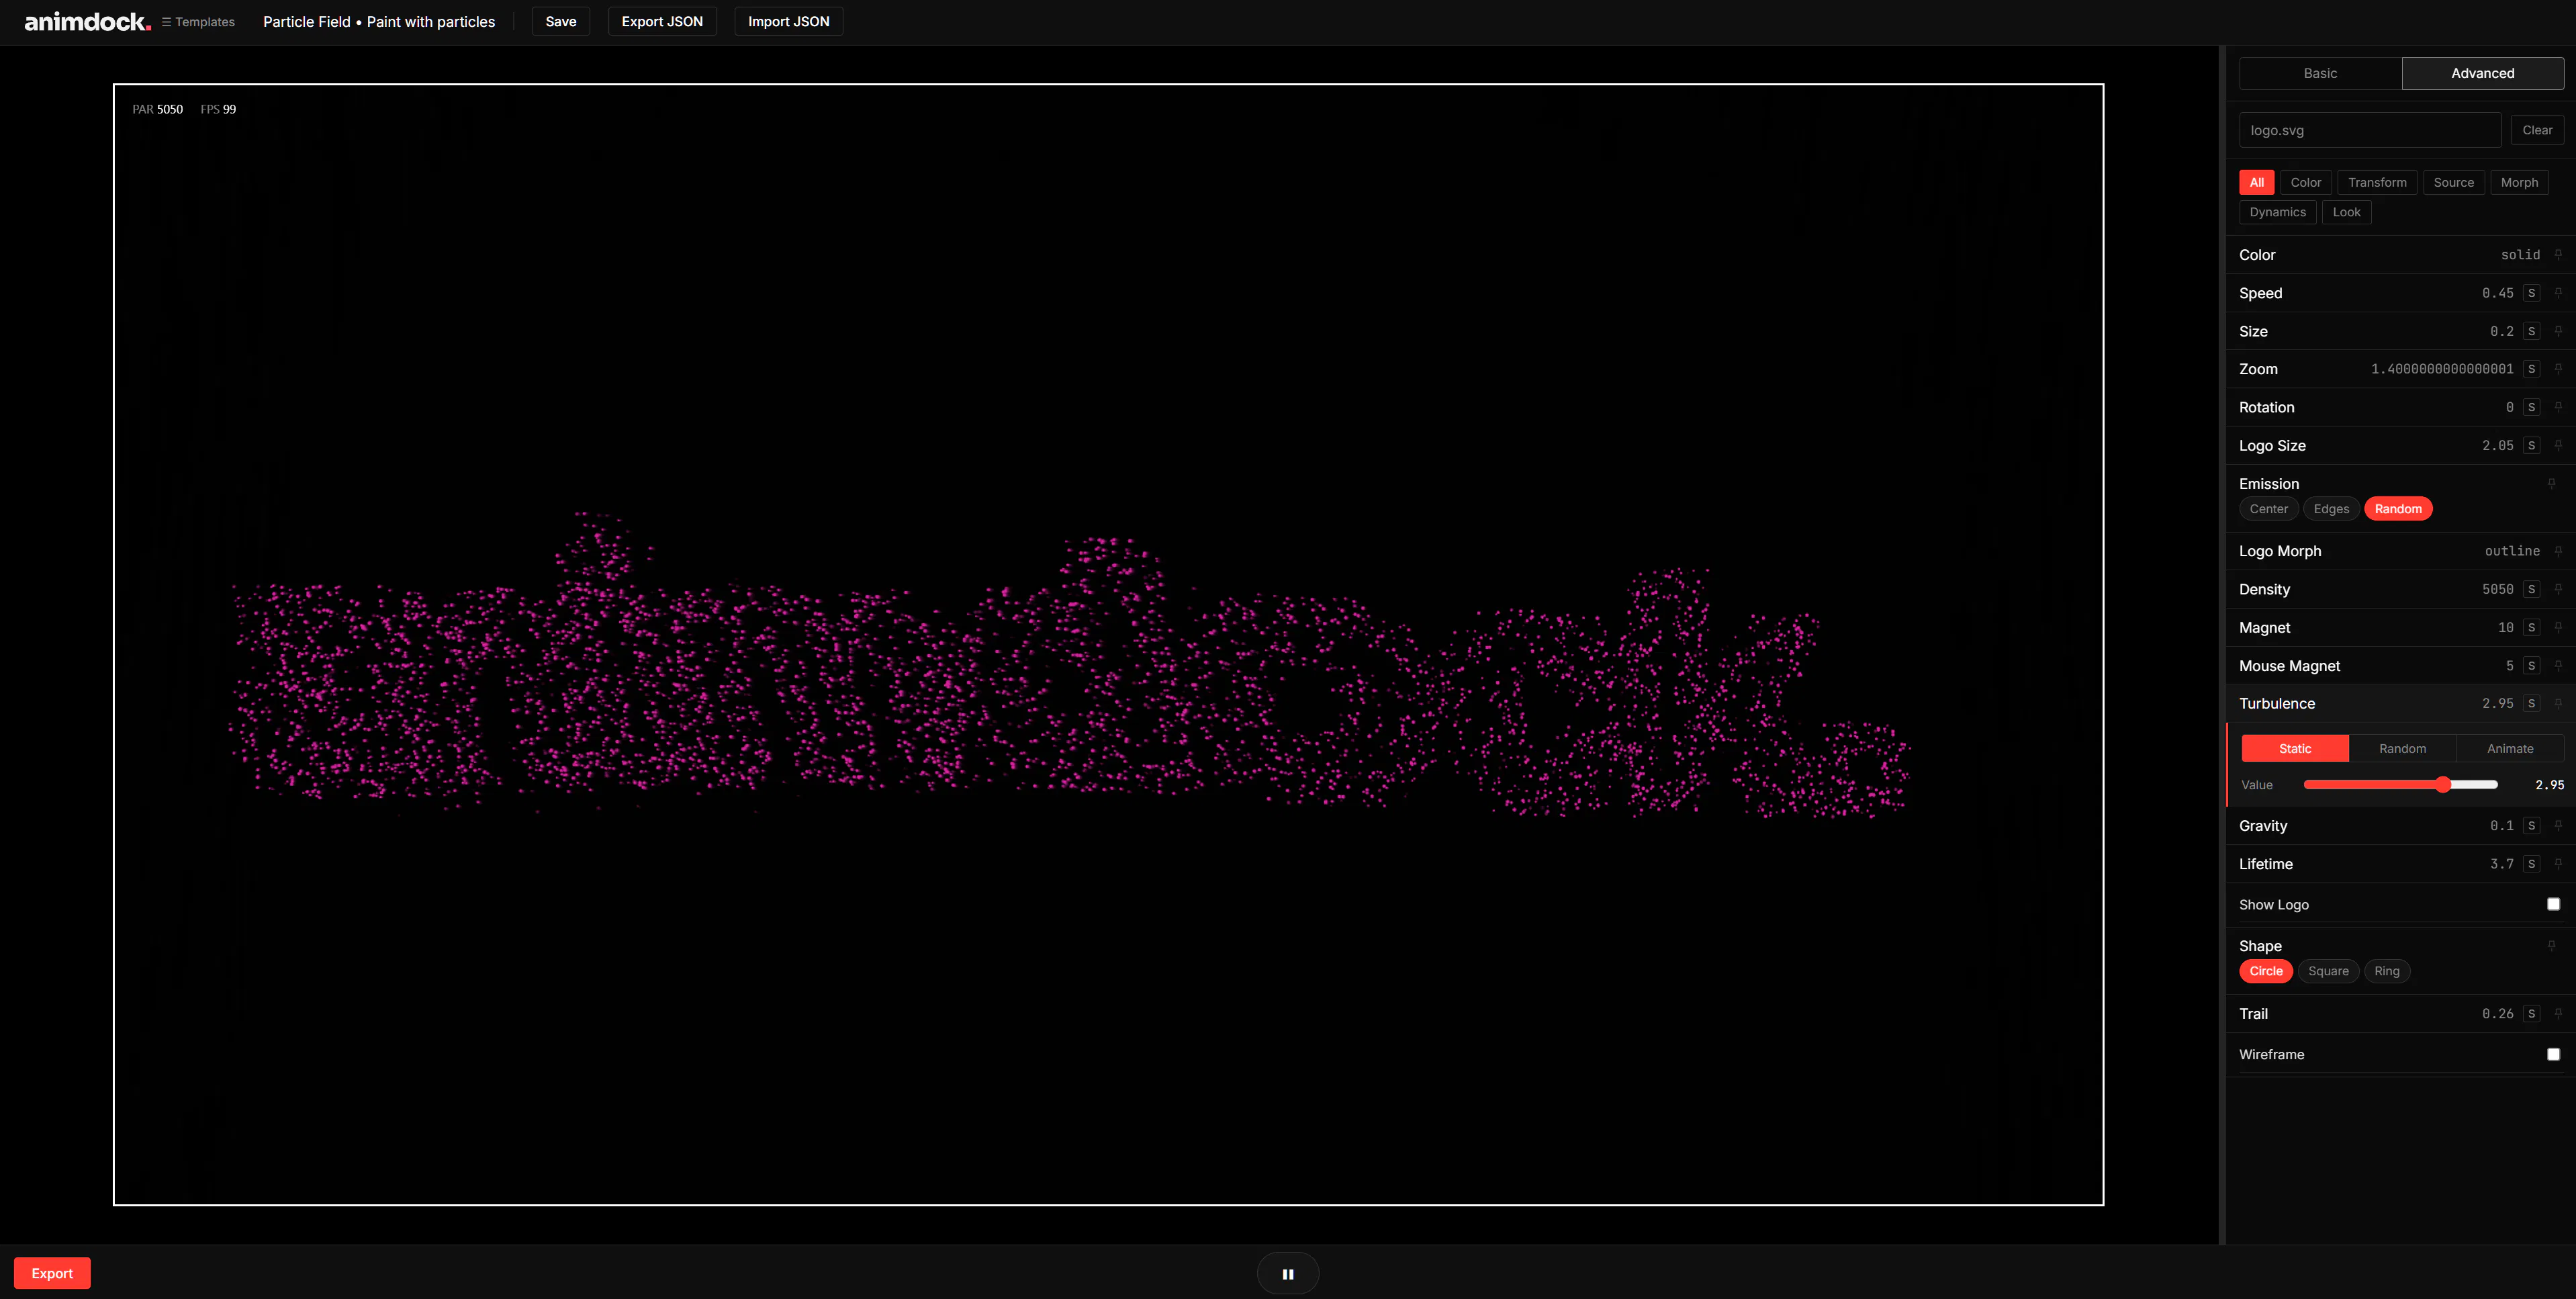Viewport: 2576px width, 1299px height.
Task: Expand the Gravity row
Action: (2400, 826)
